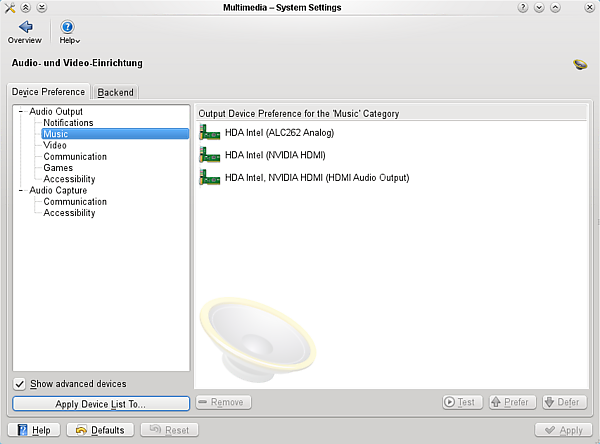Switch to the Backend tab

pyautogui.click(x=116, y=92)
